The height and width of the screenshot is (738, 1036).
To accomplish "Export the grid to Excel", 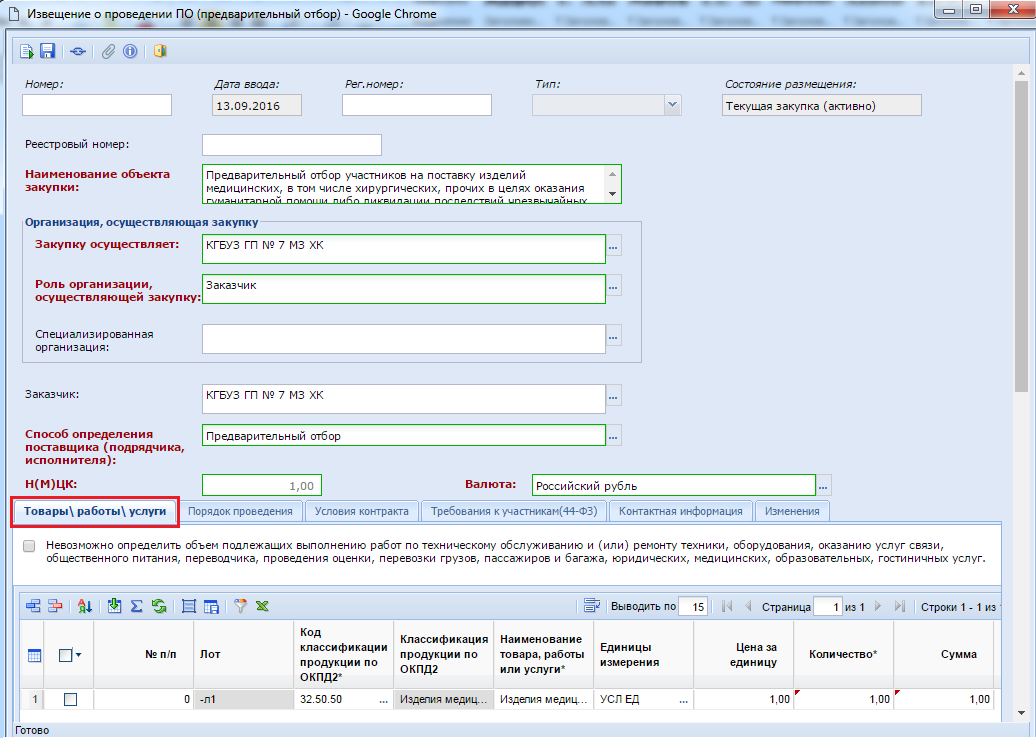I will click(262, 606).
